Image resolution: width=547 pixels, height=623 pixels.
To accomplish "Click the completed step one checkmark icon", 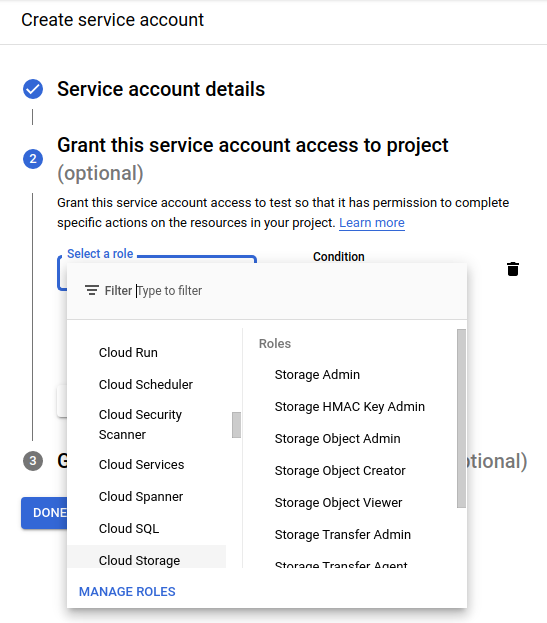I will pyautogui.click(x=33, y=89).
